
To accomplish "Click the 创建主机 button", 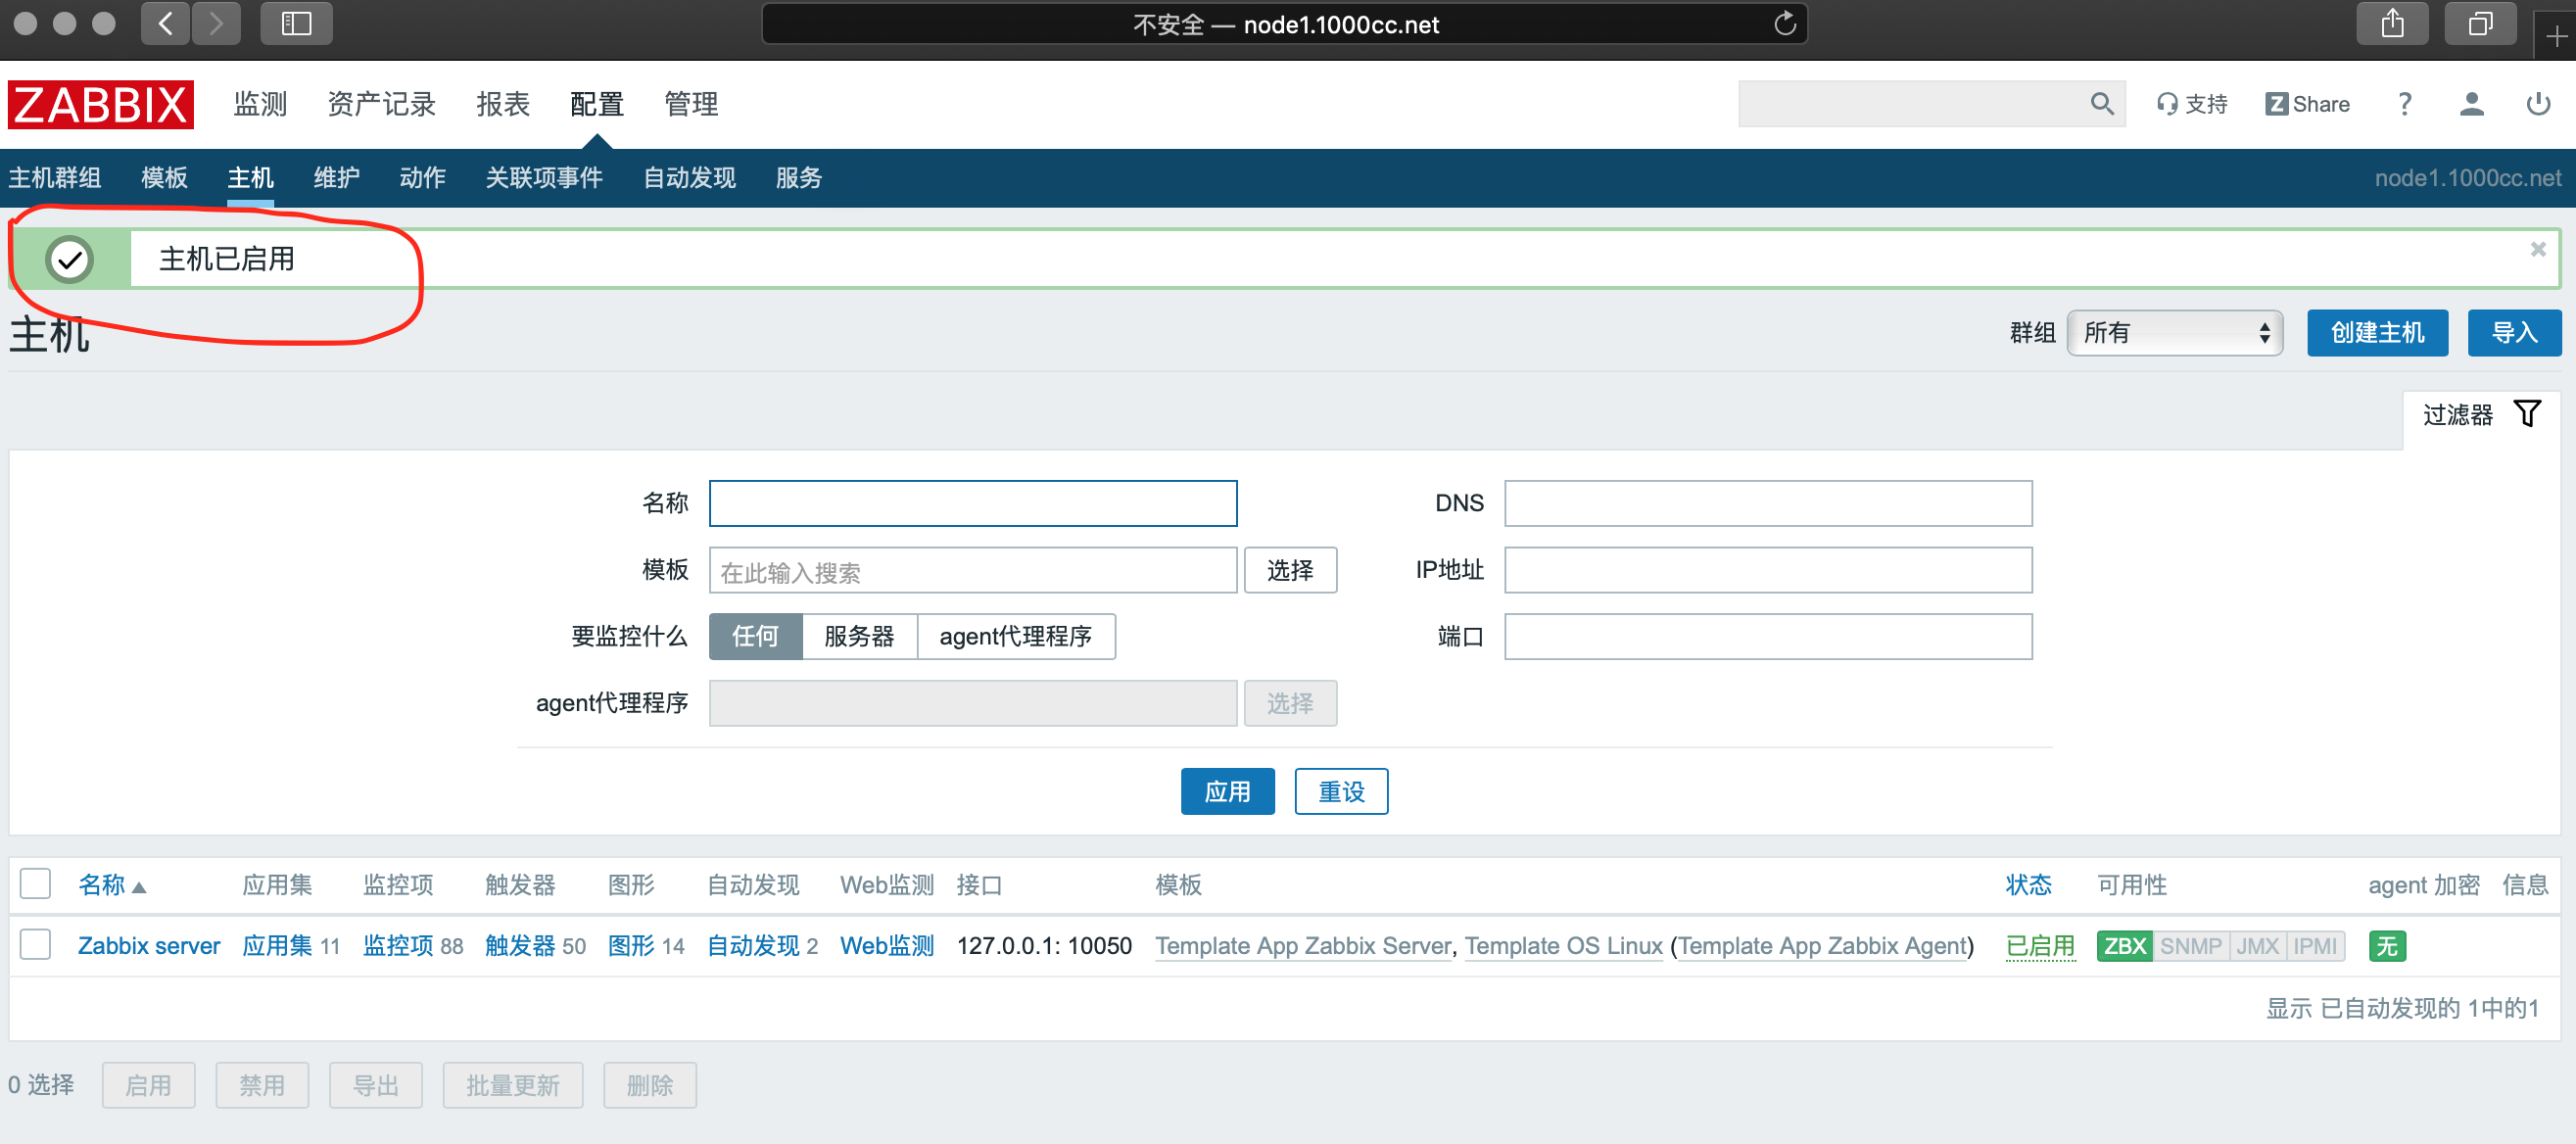I will (2377, 333).
